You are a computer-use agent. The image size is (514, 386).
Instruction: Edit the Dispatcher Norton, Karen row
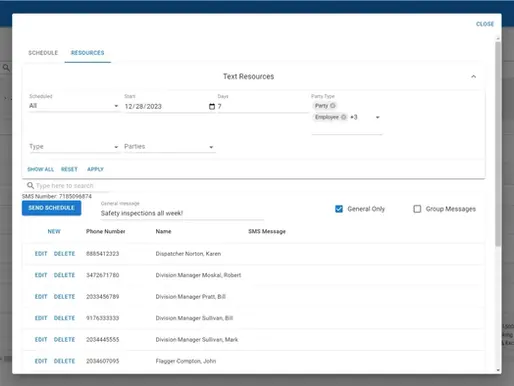tap(41, 254)
